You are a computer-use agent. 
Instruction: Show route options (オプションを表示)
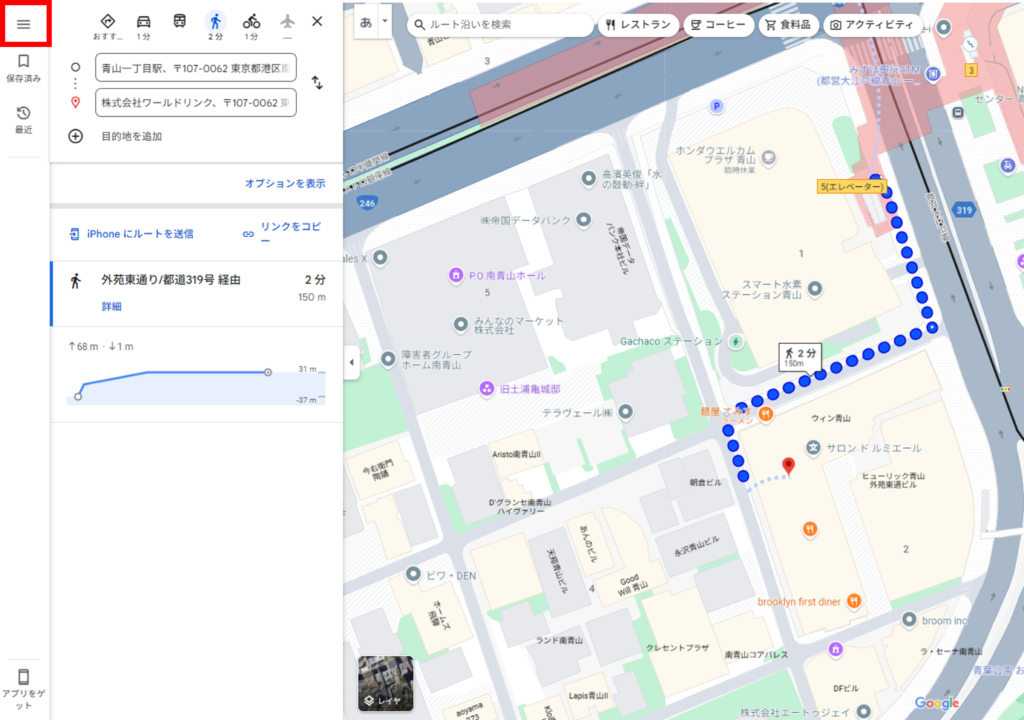285,183
